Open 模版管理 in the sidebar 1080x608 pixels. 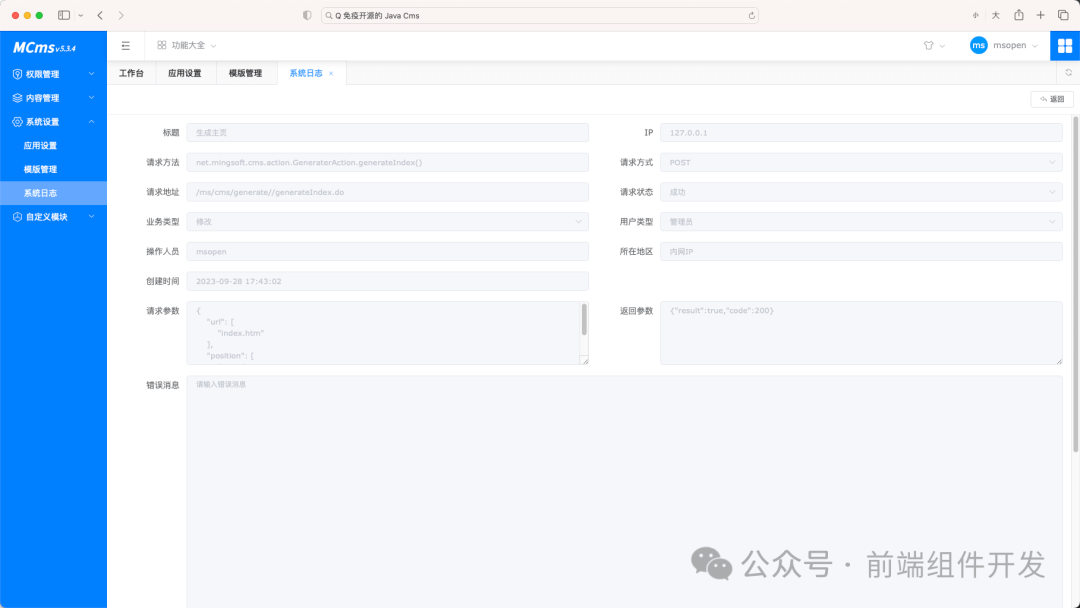(x=53, y=169)
